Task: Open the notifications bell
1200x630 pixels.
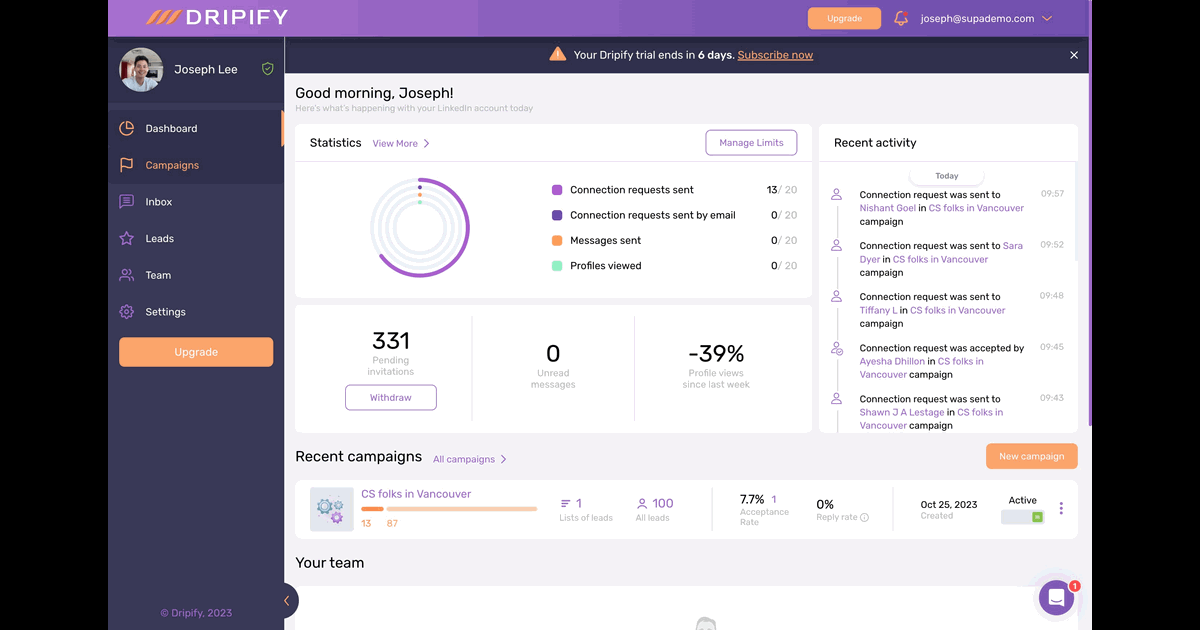Action: click(x=901, y=18)
